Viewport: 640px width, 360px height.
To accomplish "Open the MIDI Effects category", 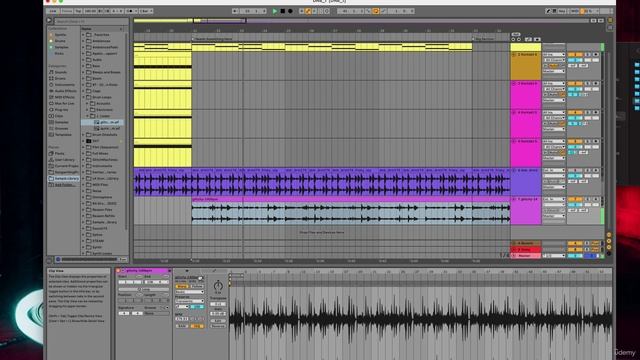I will click(x=64, y=97).
